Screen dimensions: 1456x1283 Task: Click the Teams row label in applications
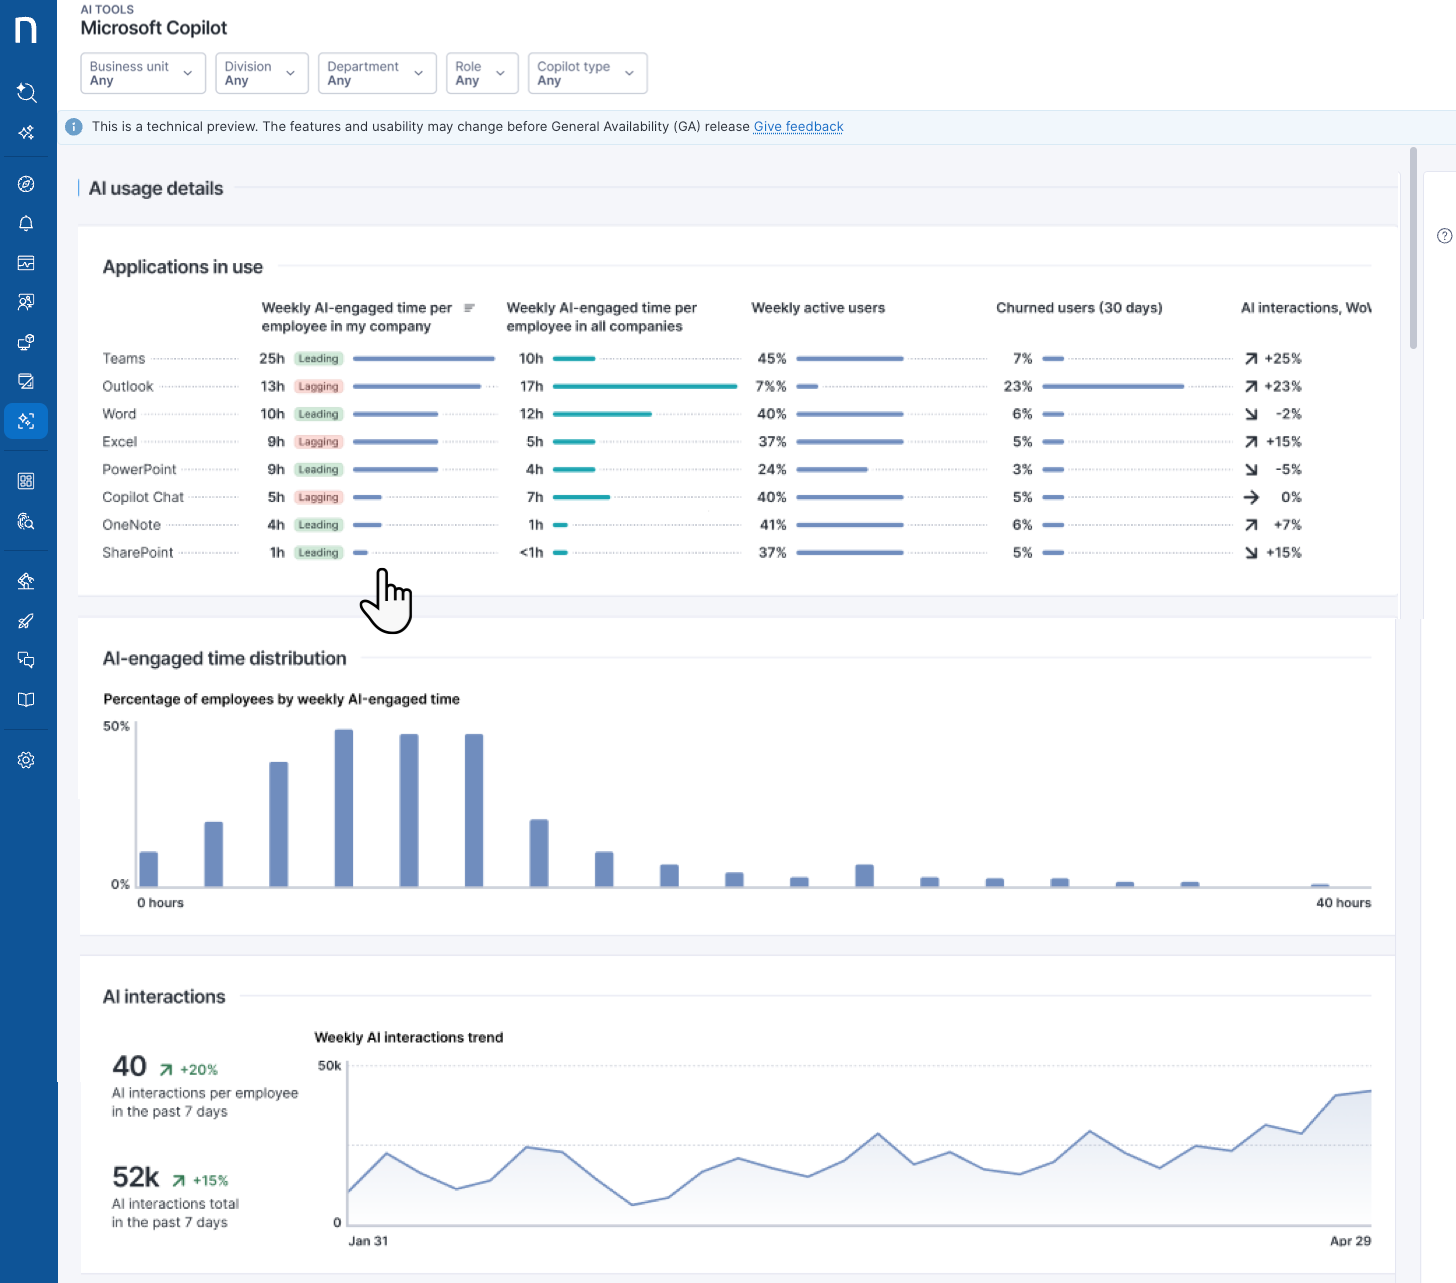coord(124,359)
